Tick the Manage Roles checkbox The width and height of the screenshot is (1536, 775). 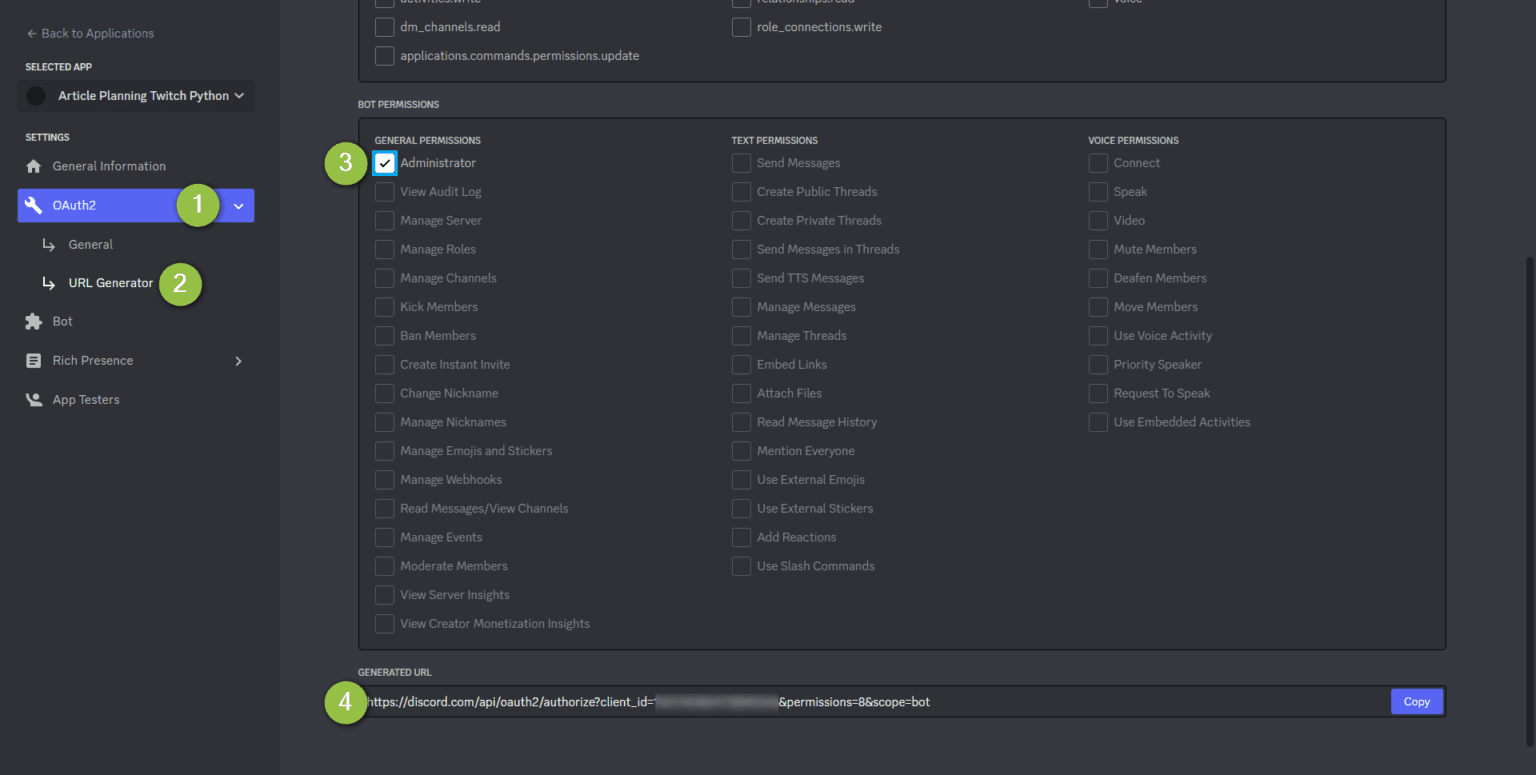[x=385, y=250]
